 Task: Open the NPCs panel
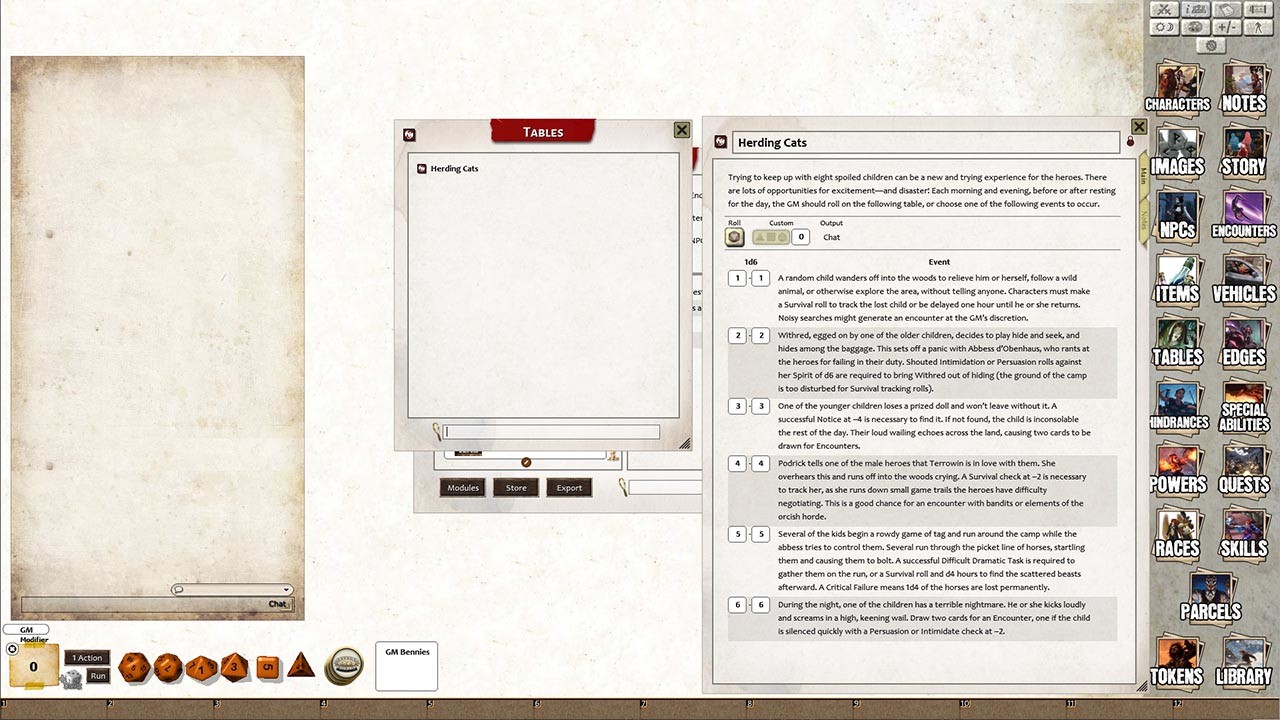point(1178,222)
